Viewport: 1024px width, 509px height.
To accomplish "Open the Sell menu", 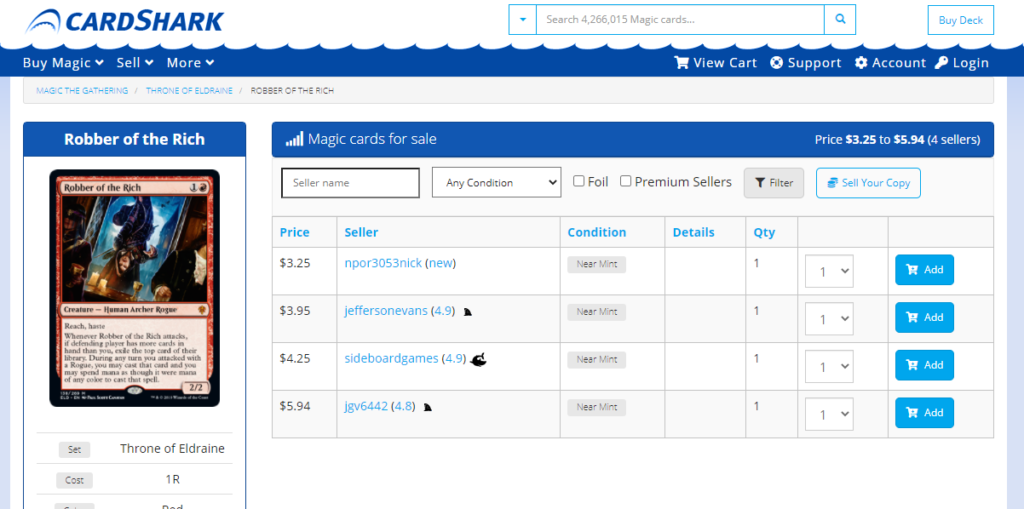I will pos(135,63).
